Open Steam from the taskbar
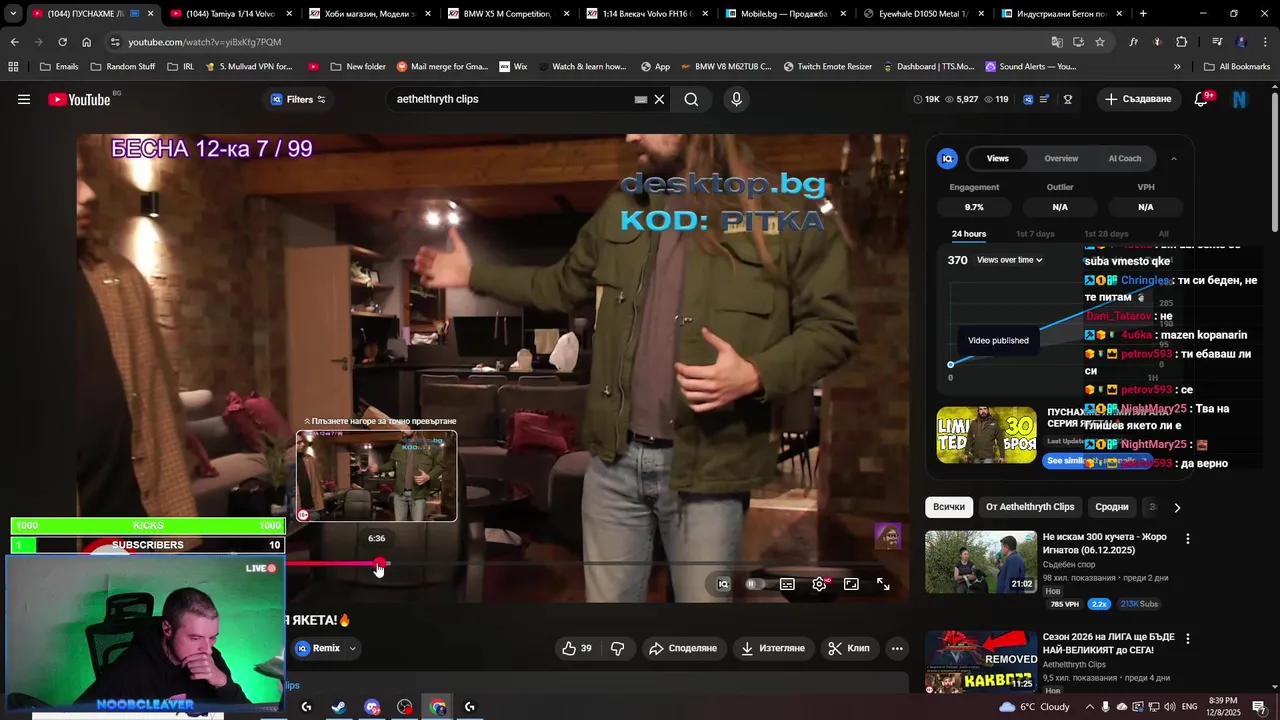The image size is (1280, 720). (x=339, y=707)
